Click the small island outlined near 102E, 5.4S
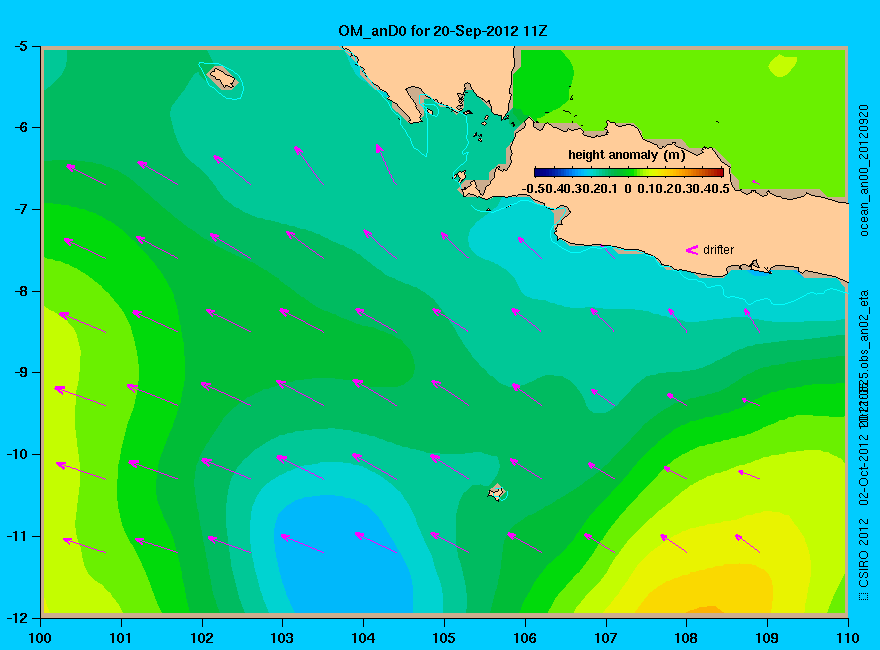Viewport: 880px width, 650px height. click(223, 77)
